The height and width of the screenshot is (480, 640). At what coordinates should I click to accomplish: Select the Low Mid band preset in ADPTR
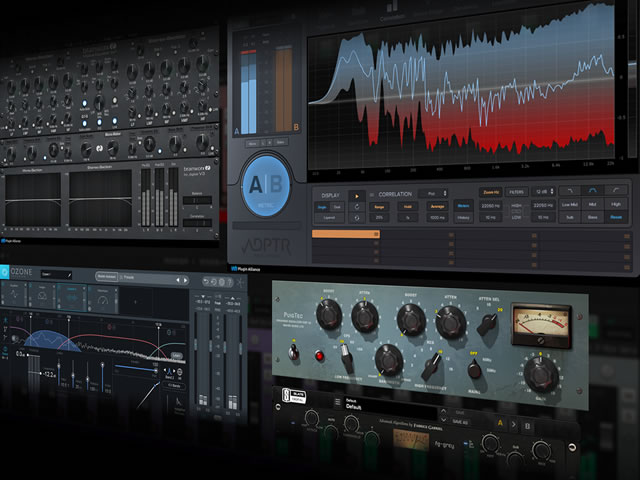pos(569,204)
